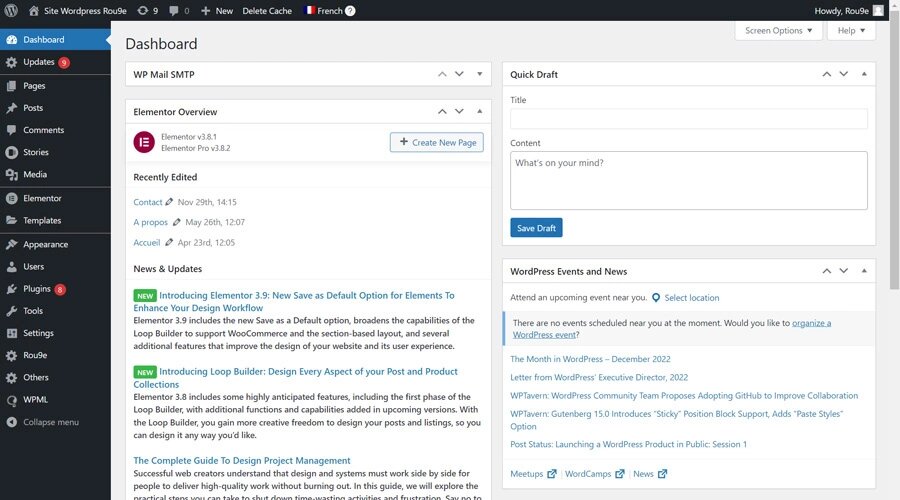Click edit pencil next to A propos
900x500 pixels.
(x=177, y=222)
